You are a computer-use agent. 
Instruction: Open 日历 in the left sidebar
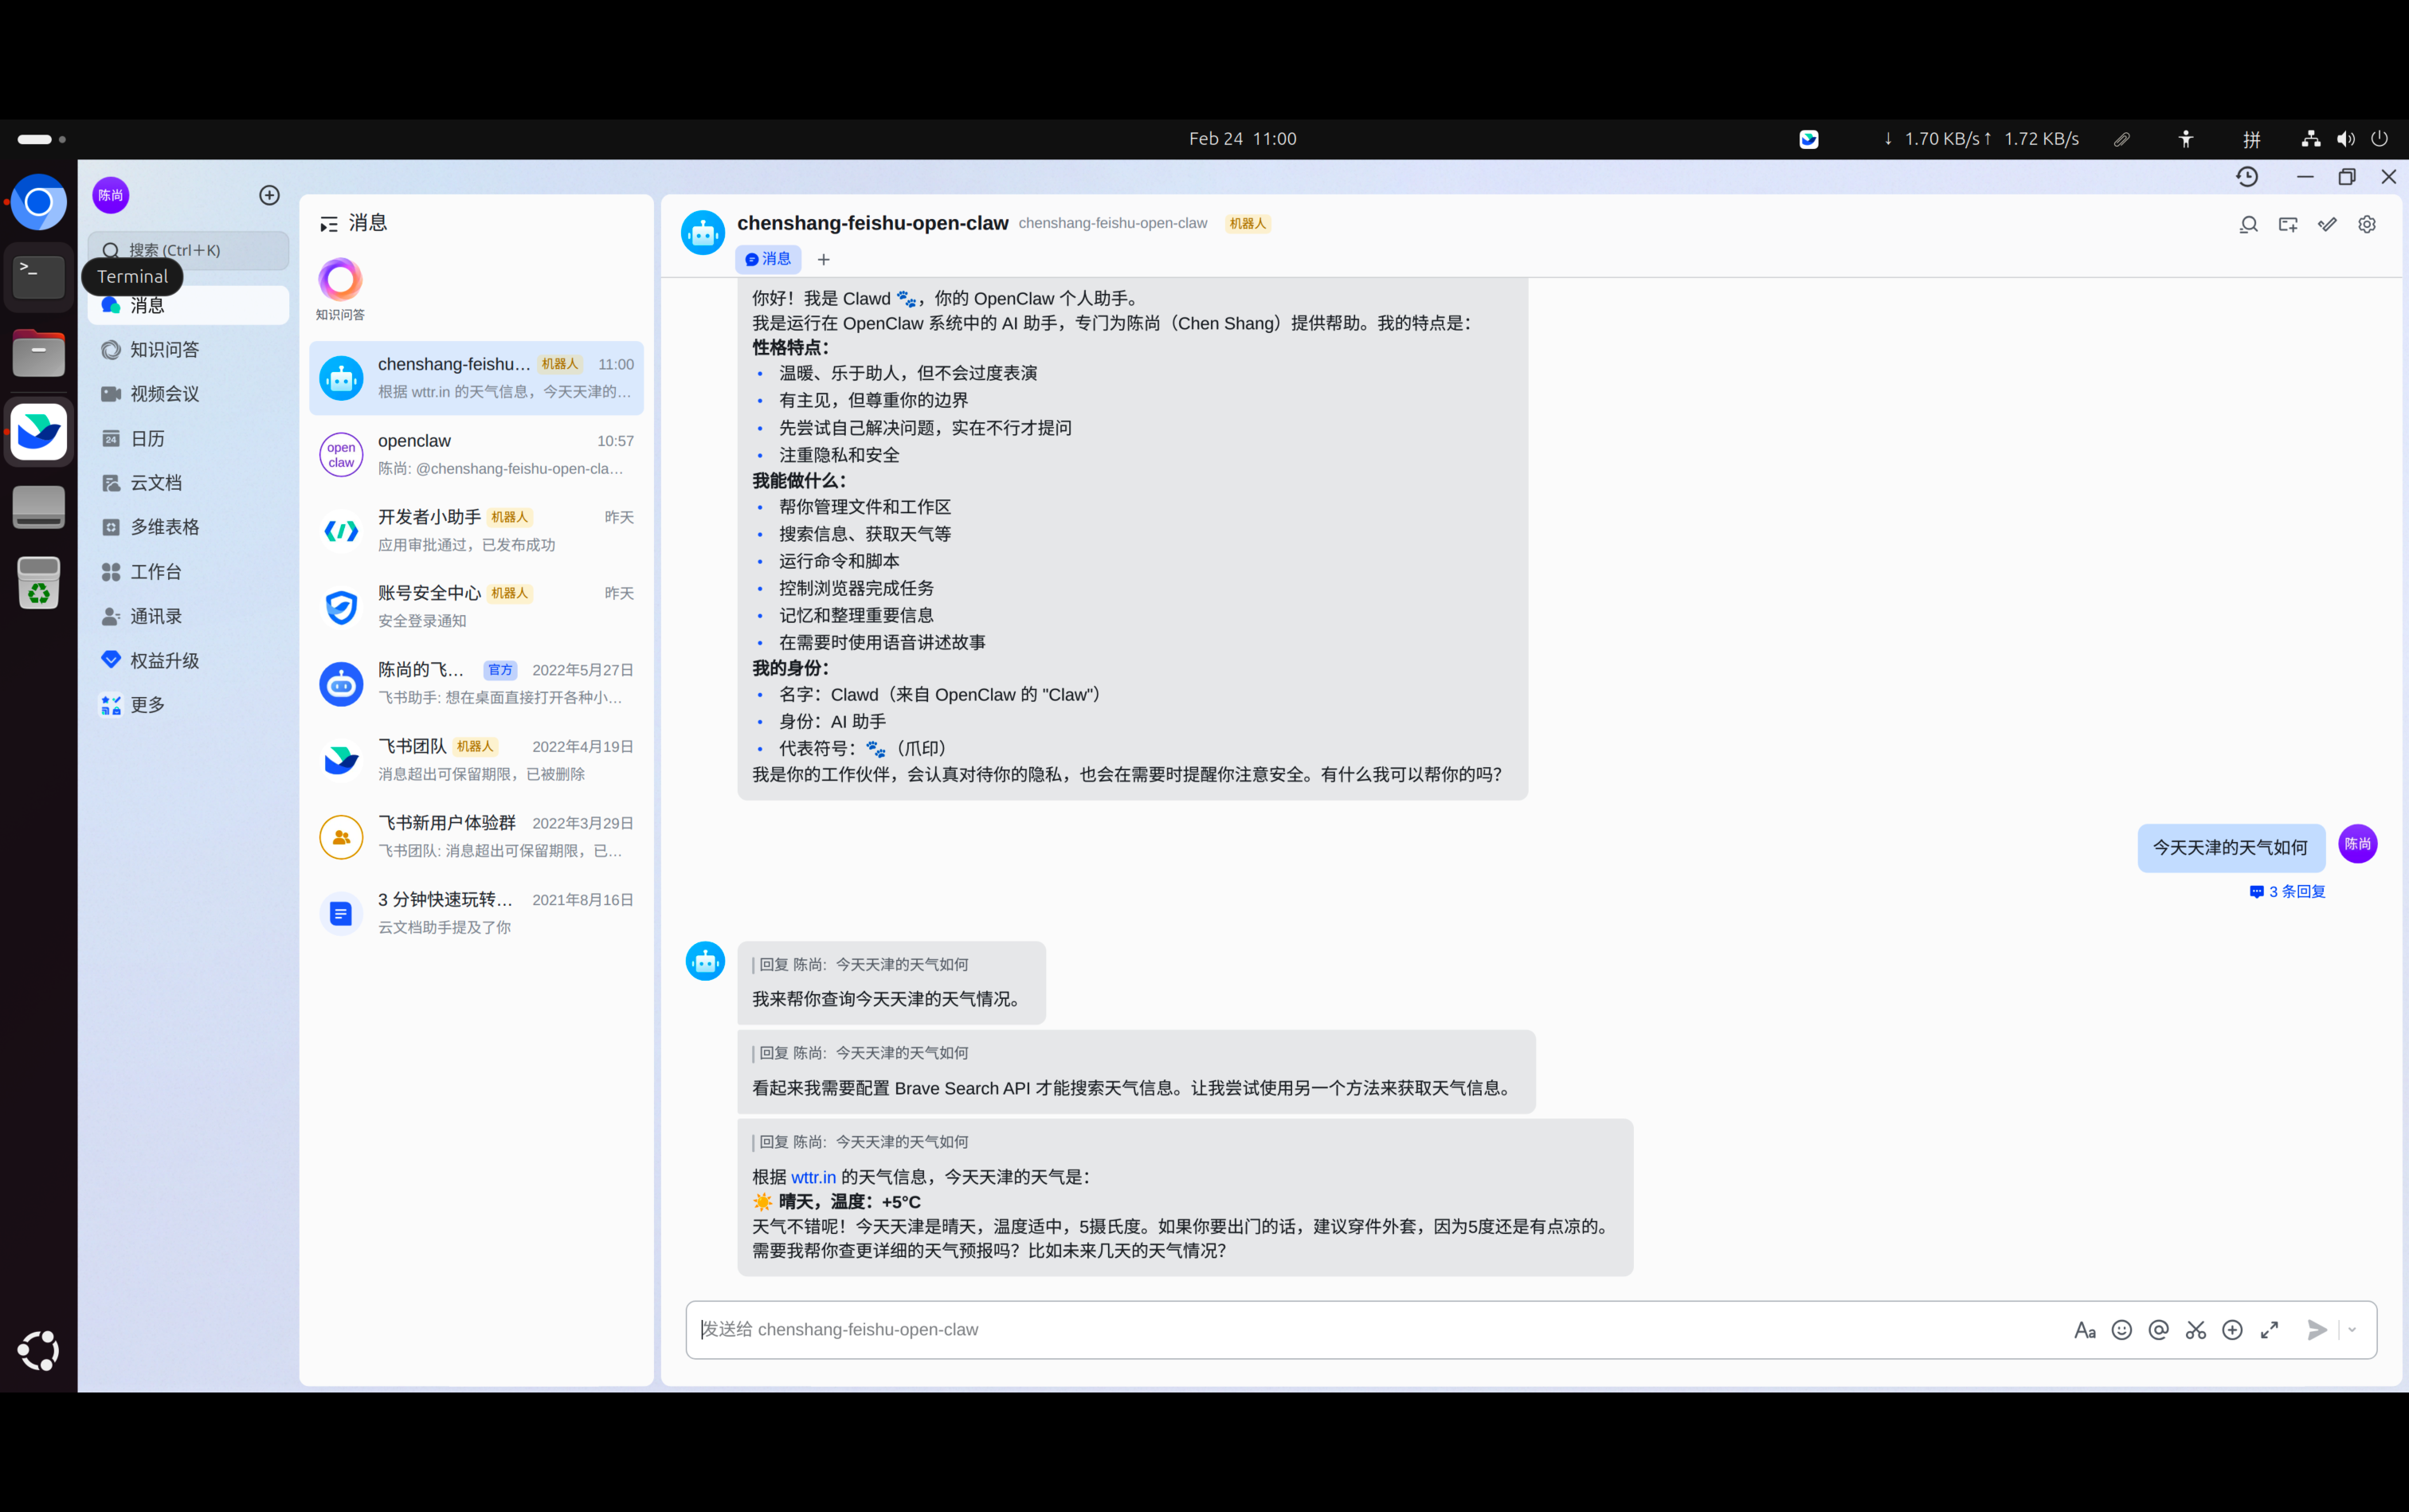point(147,438)
